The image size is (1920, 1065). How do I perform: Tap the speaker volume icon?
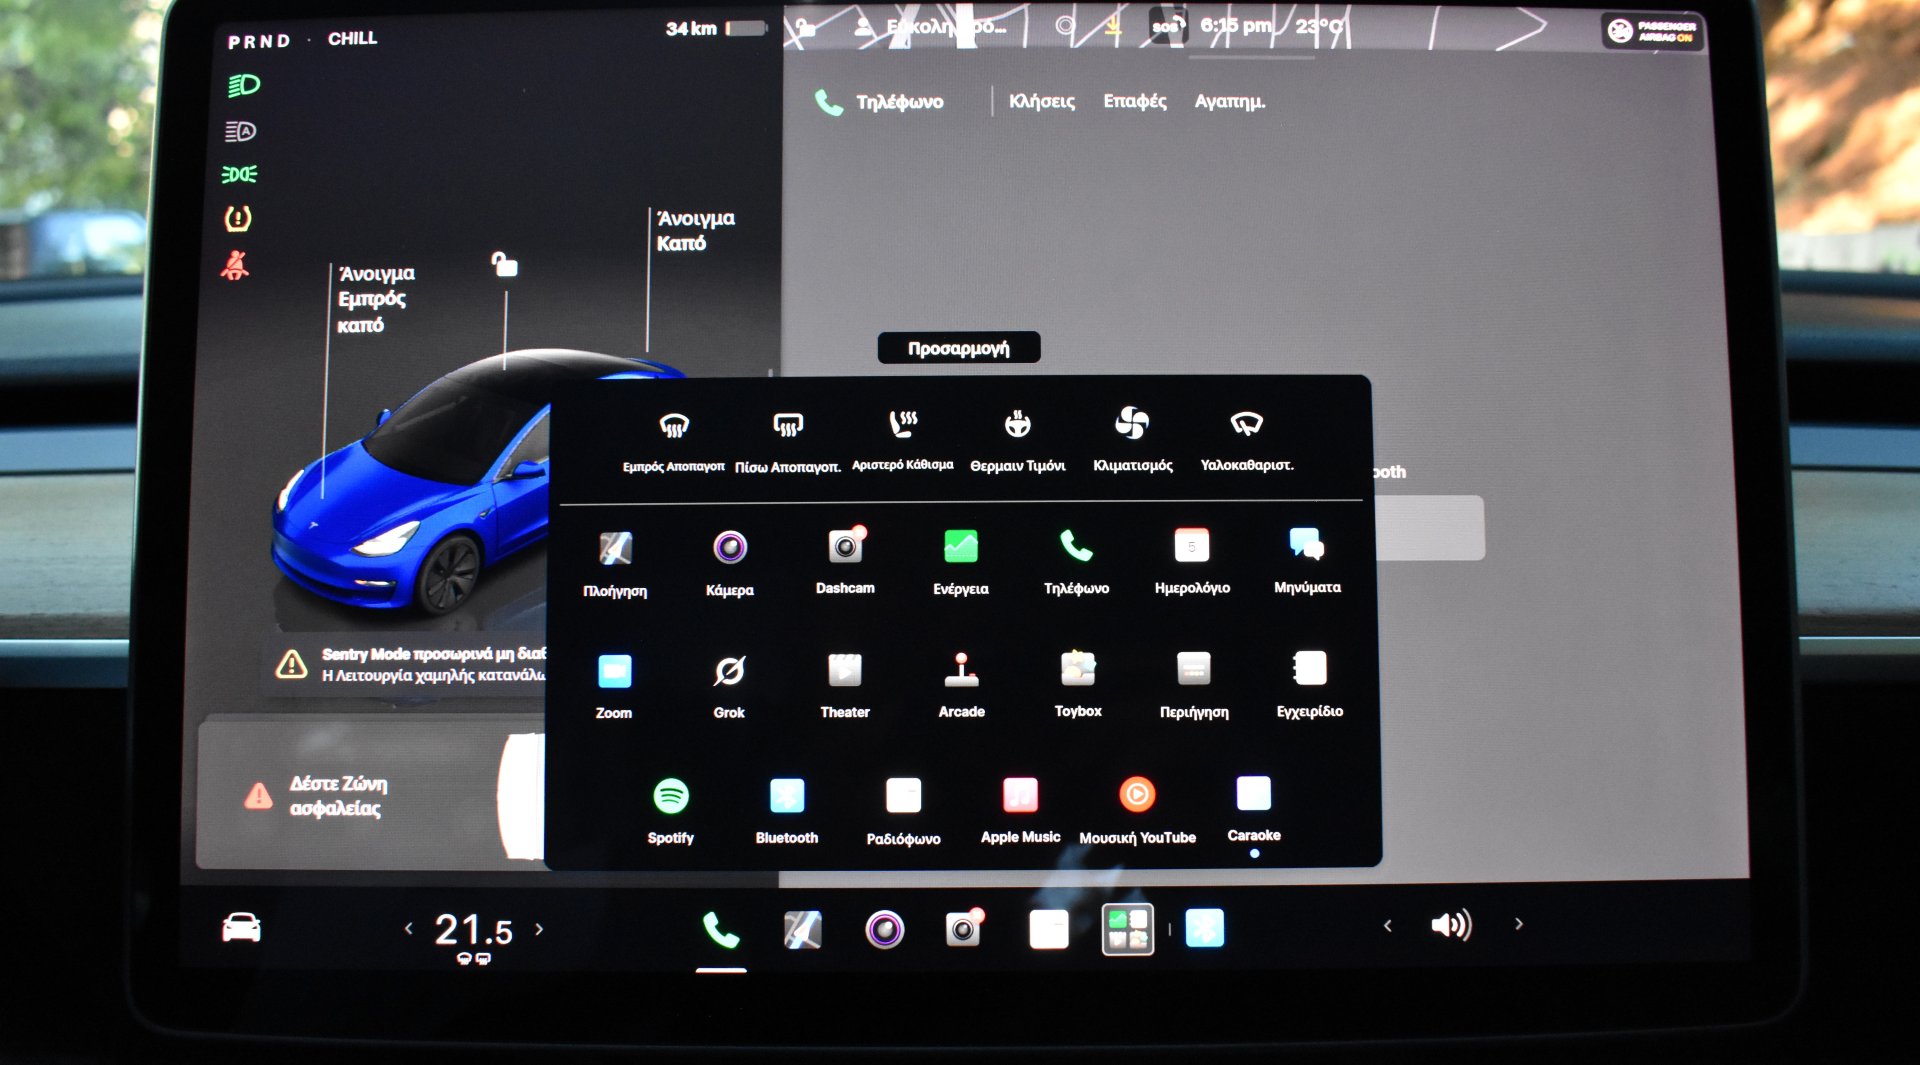(1451, 925)
